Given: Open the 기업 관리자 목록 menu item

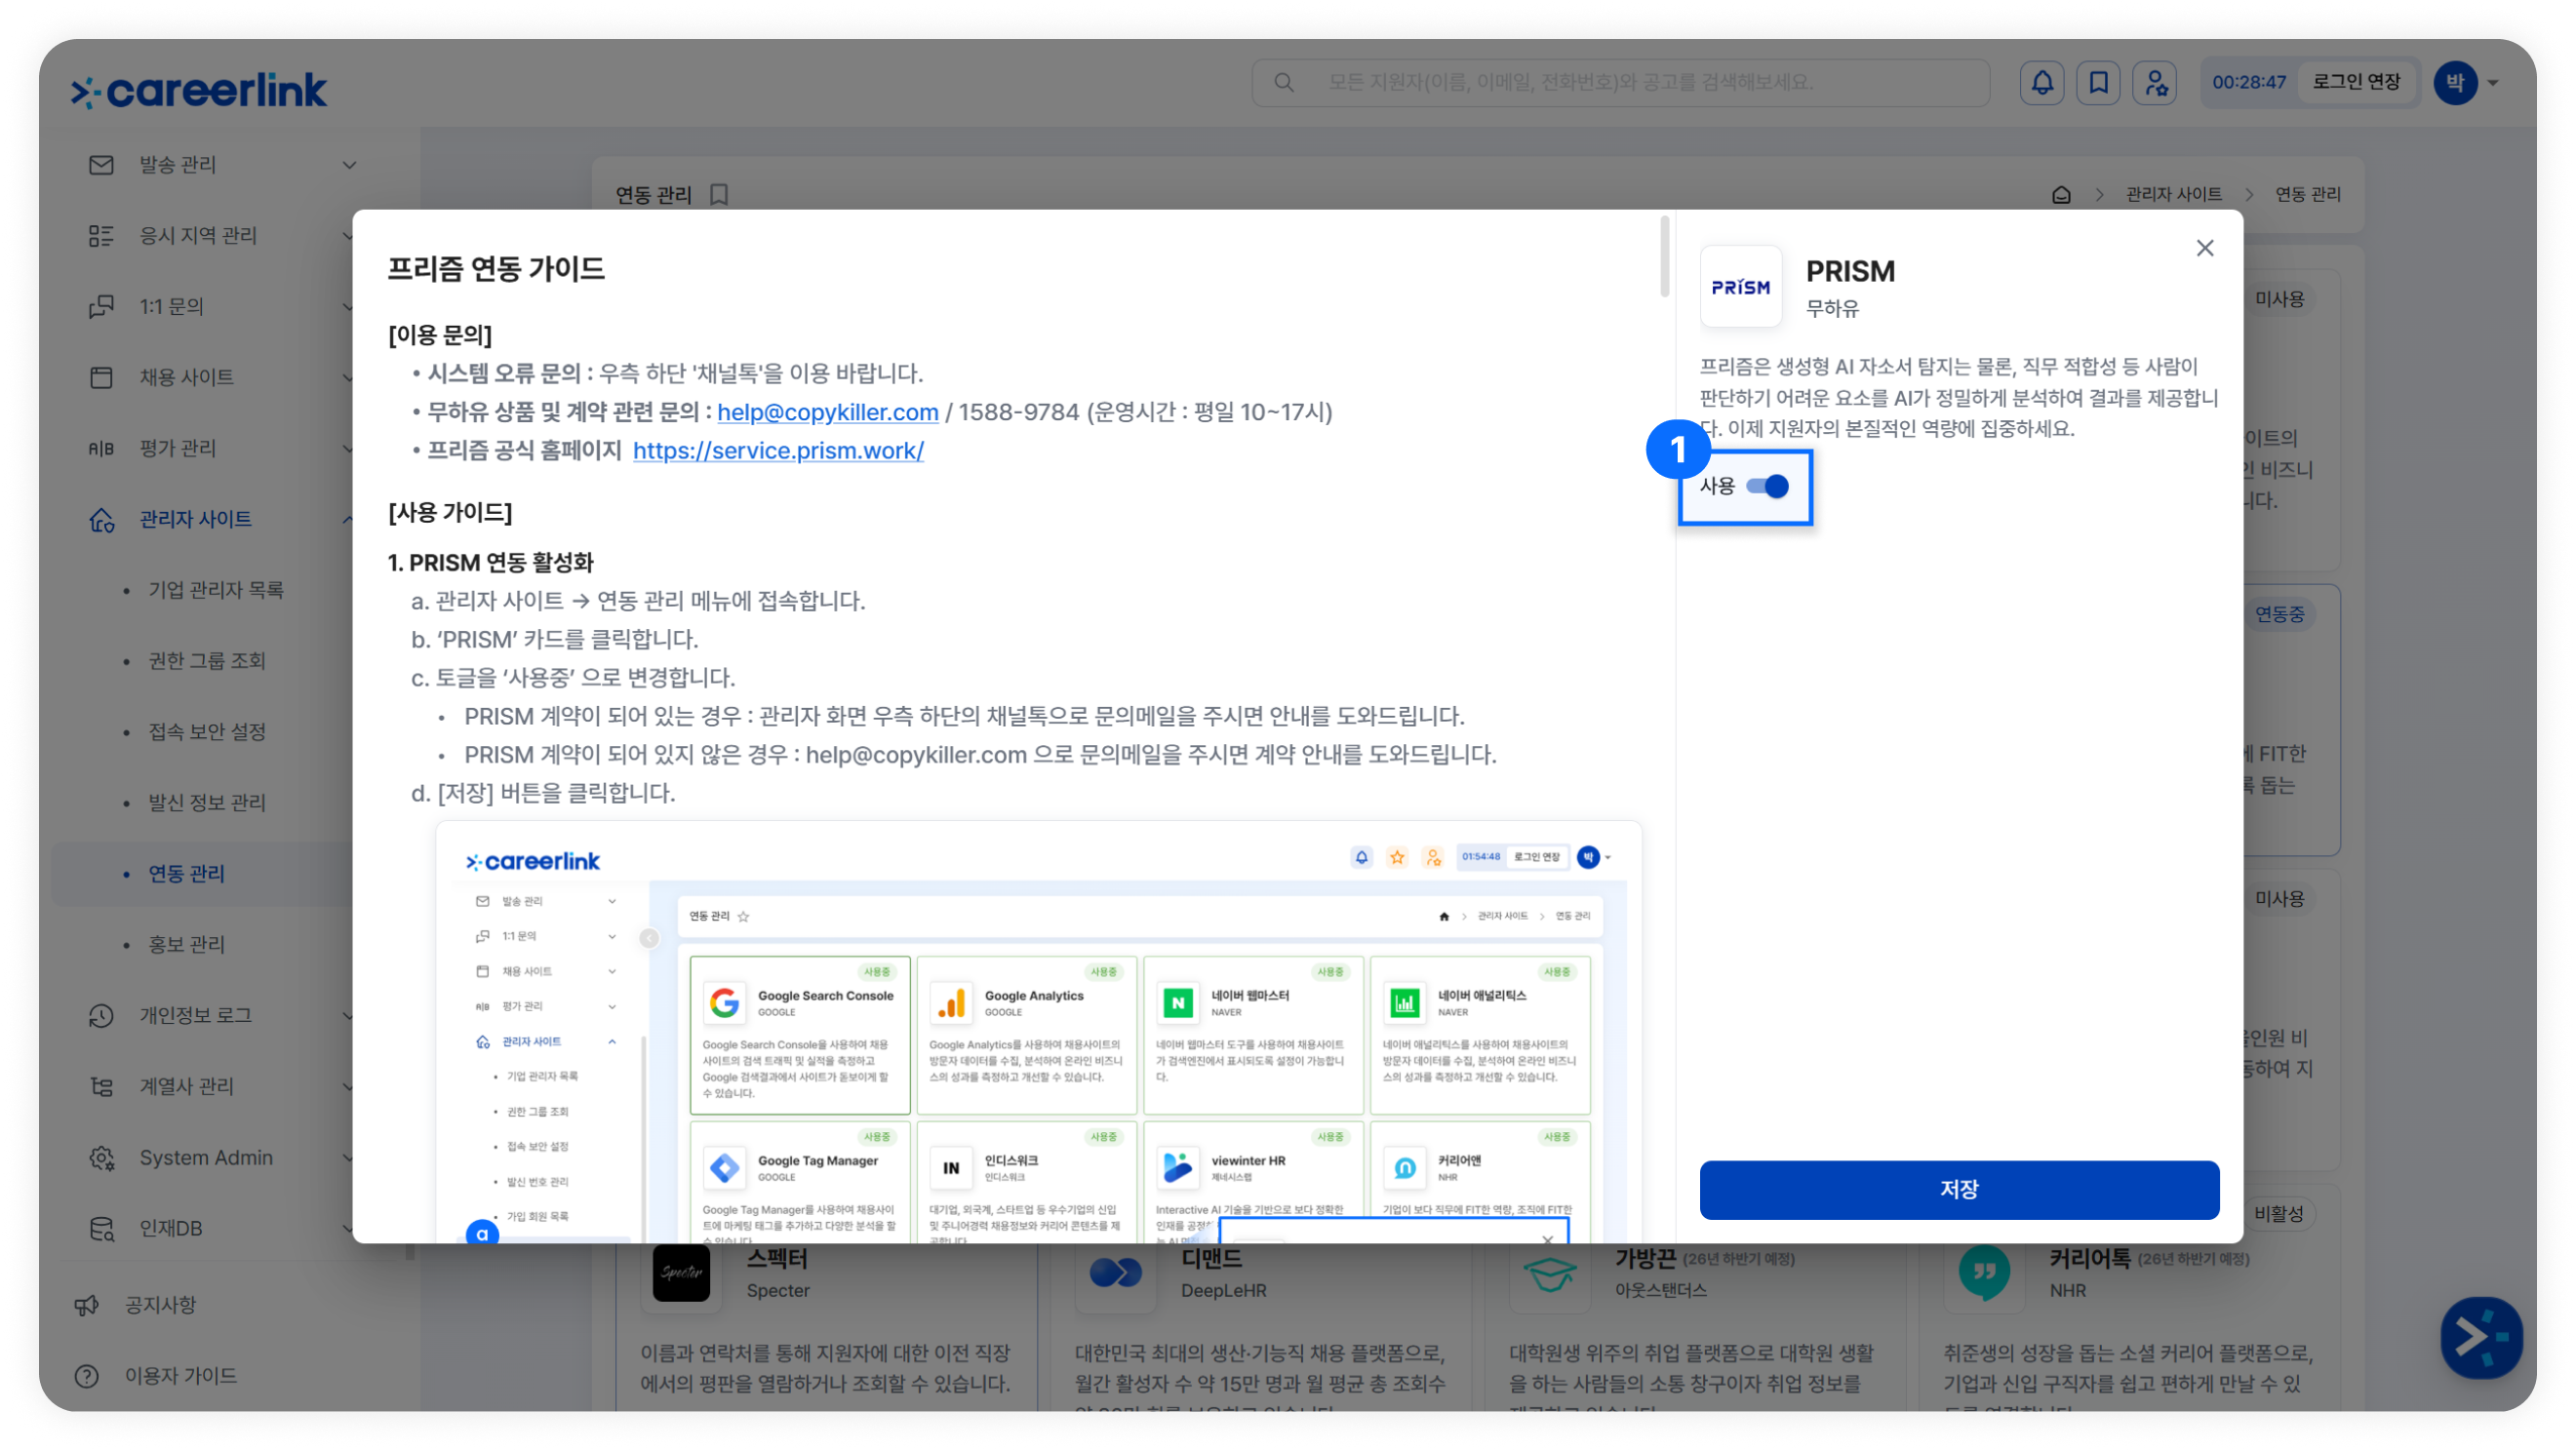Looking at the screenshot, I should [x=216, y=590].
